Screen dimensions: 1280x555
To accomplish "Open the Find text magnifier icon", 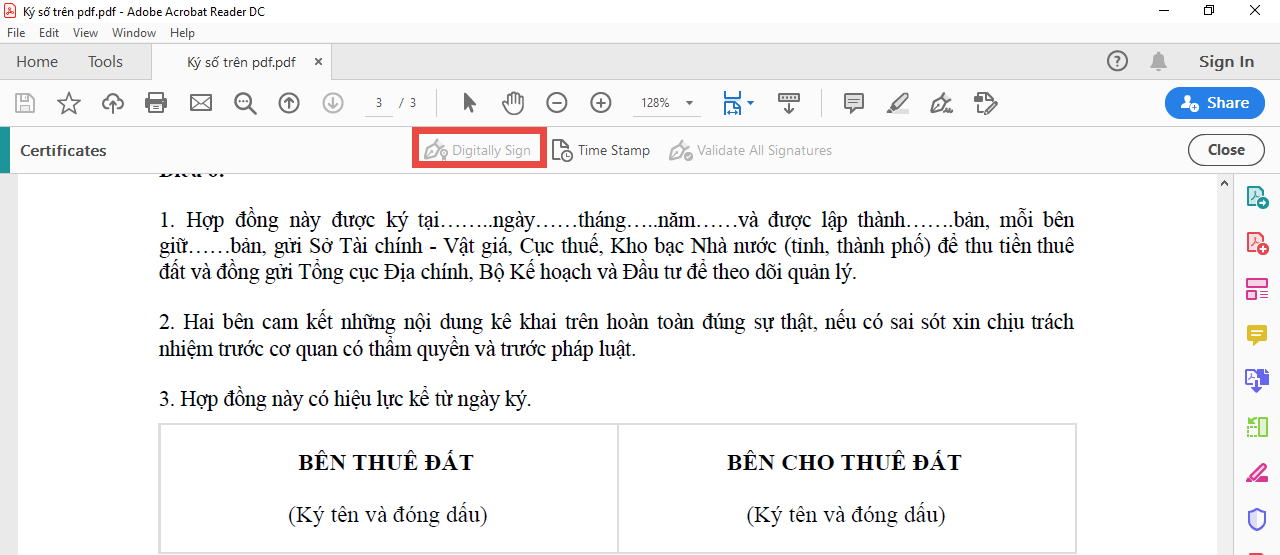I will point(245,103).
